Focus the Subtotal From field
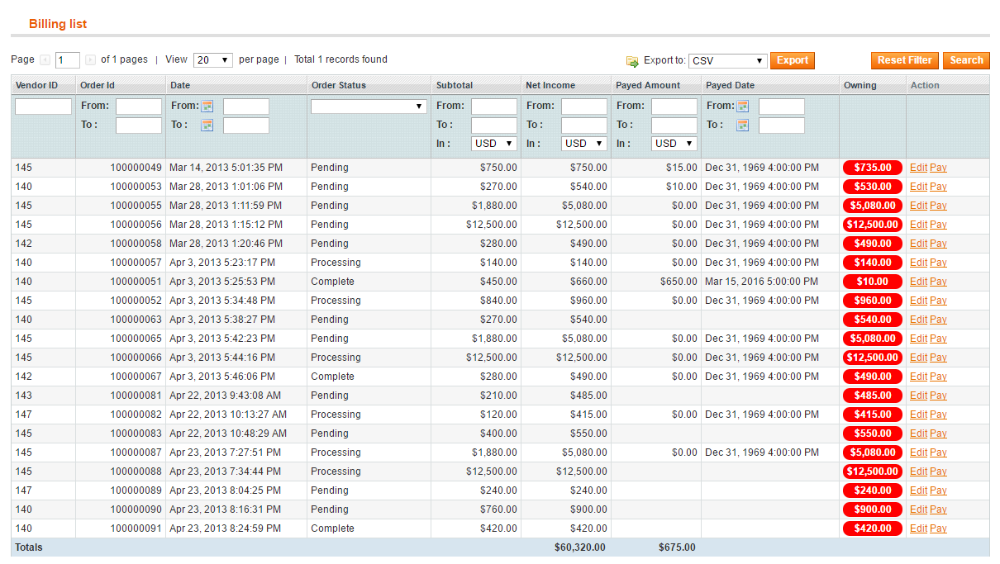This screenshot has height=564, width=1000. pyautogui.click(x=494, y=107)
